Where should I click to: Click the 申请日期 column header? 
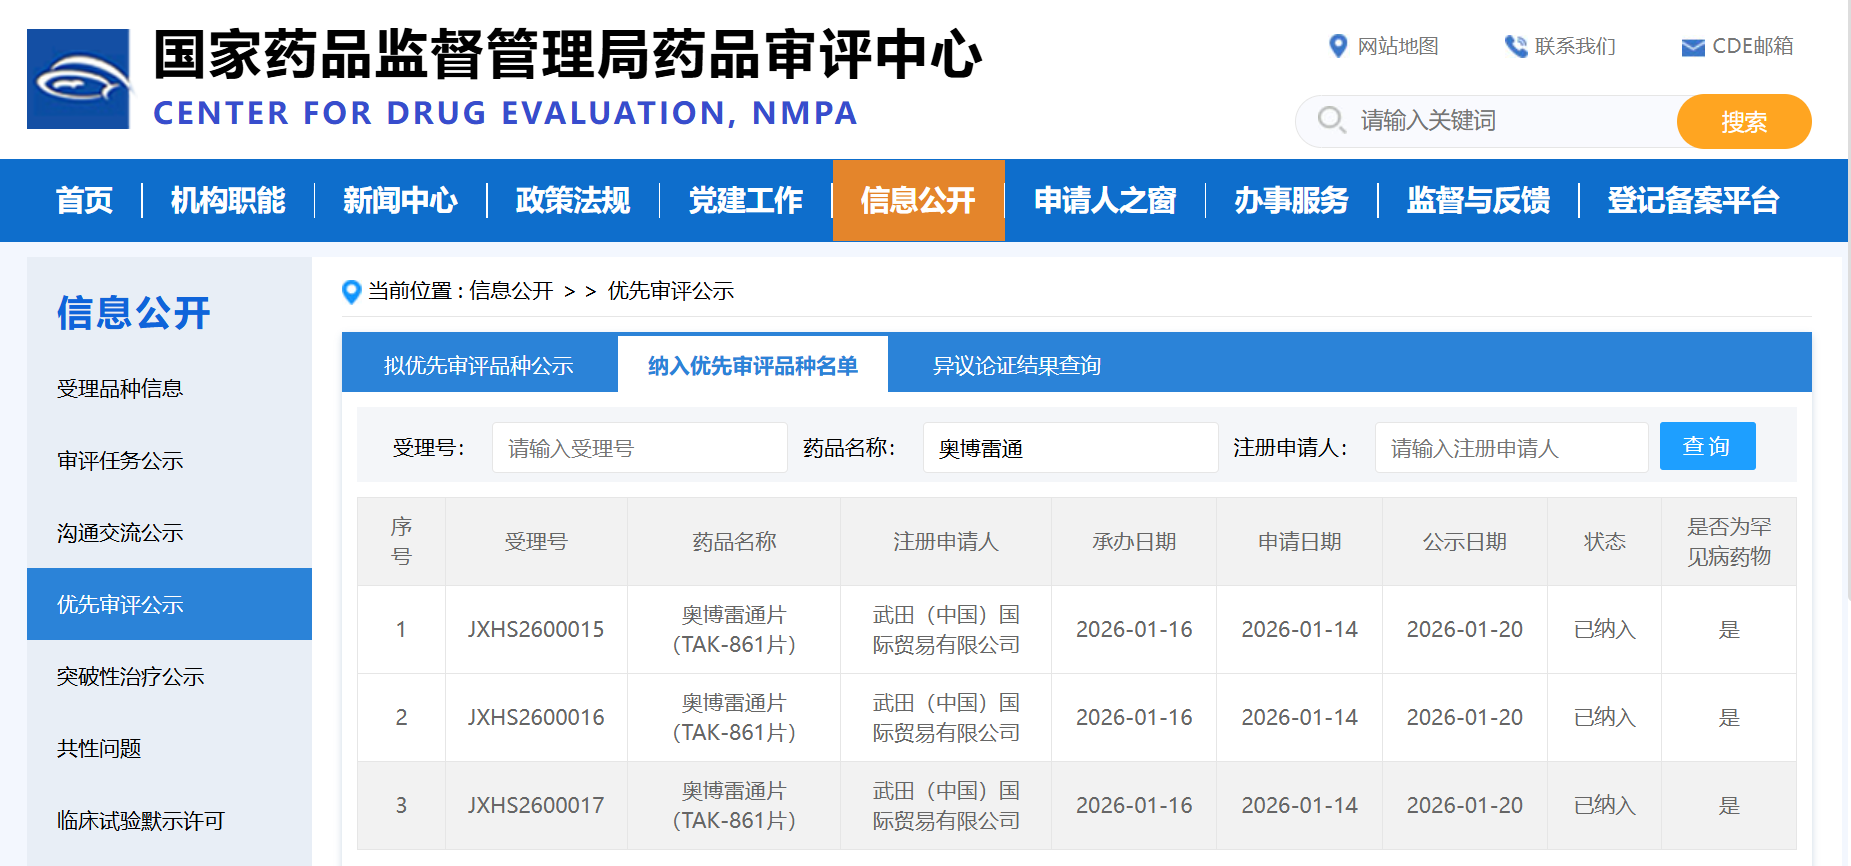pyautogui.click(x=1300, y=541)
